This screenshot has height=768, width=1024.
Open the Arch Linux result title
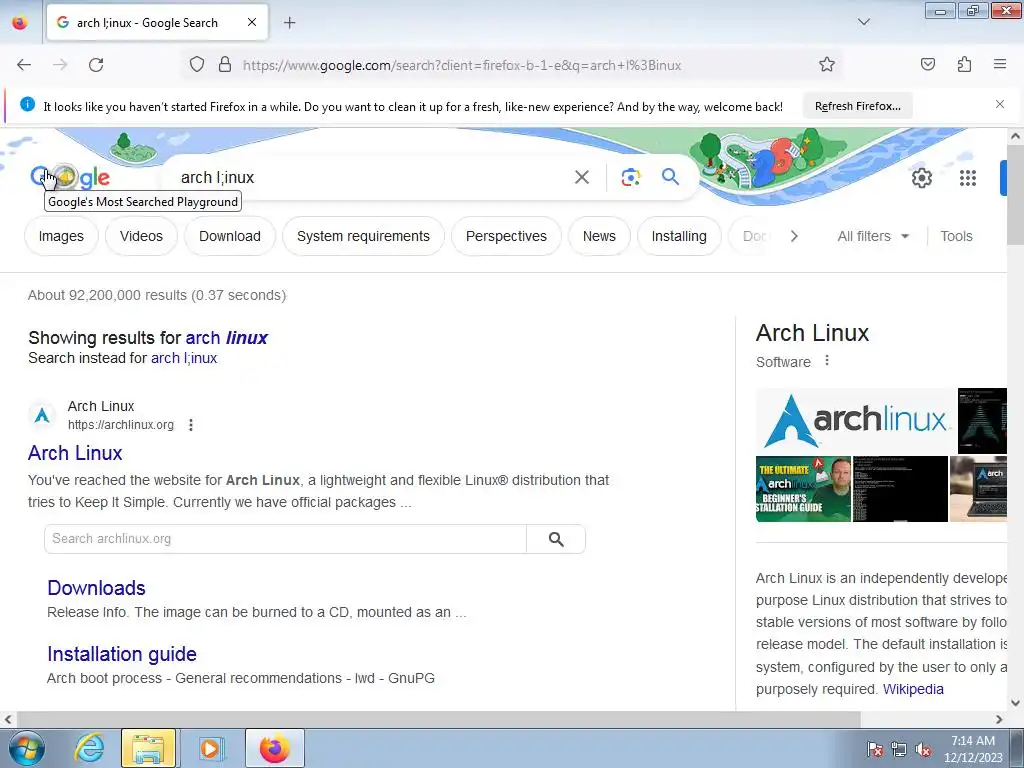(75, 453)
